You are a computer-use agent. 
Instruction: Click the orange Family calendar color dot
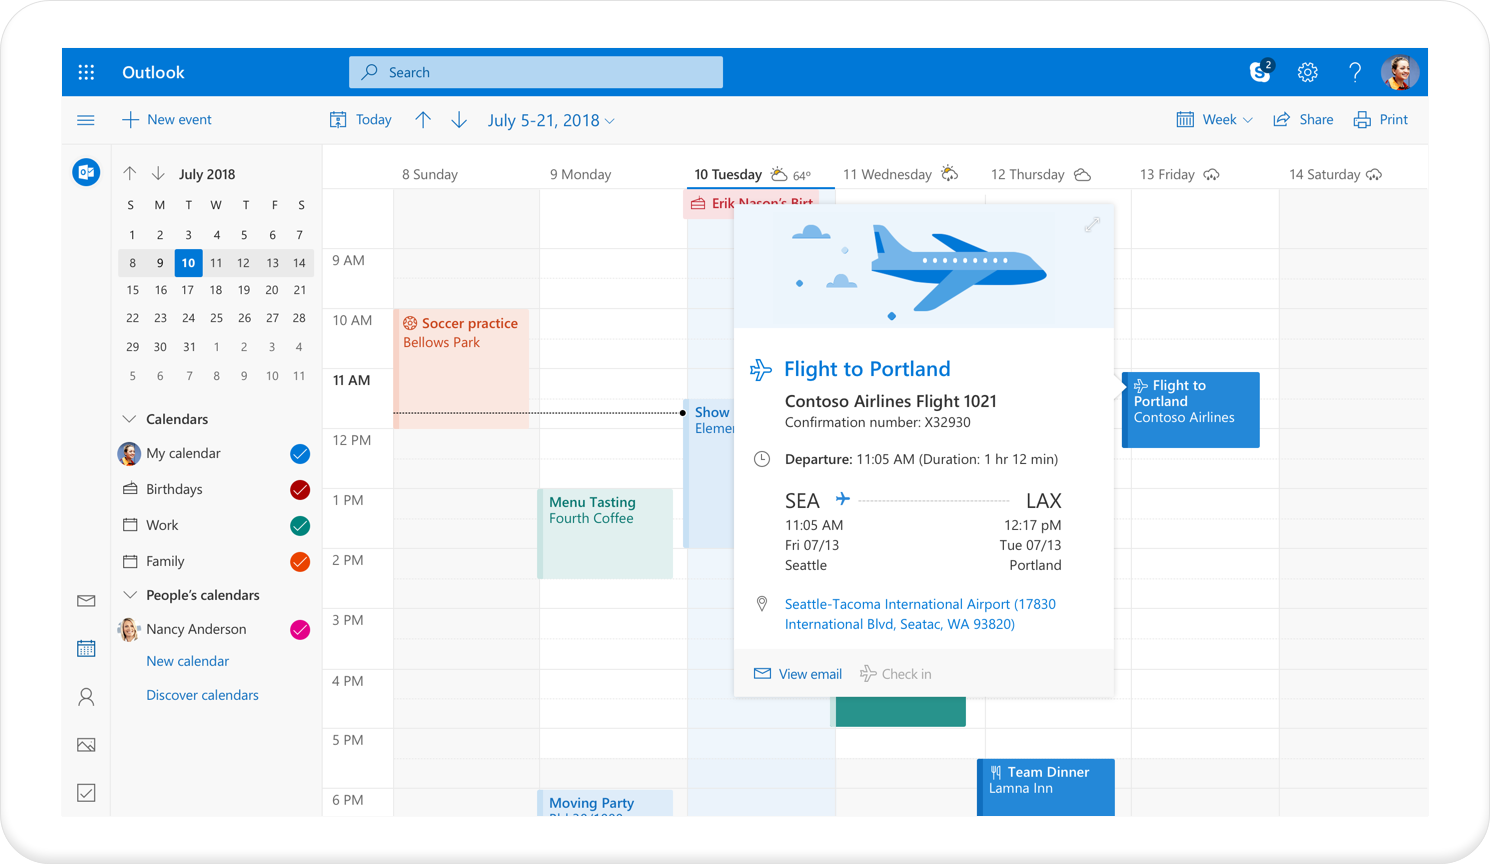pos(300,561)
